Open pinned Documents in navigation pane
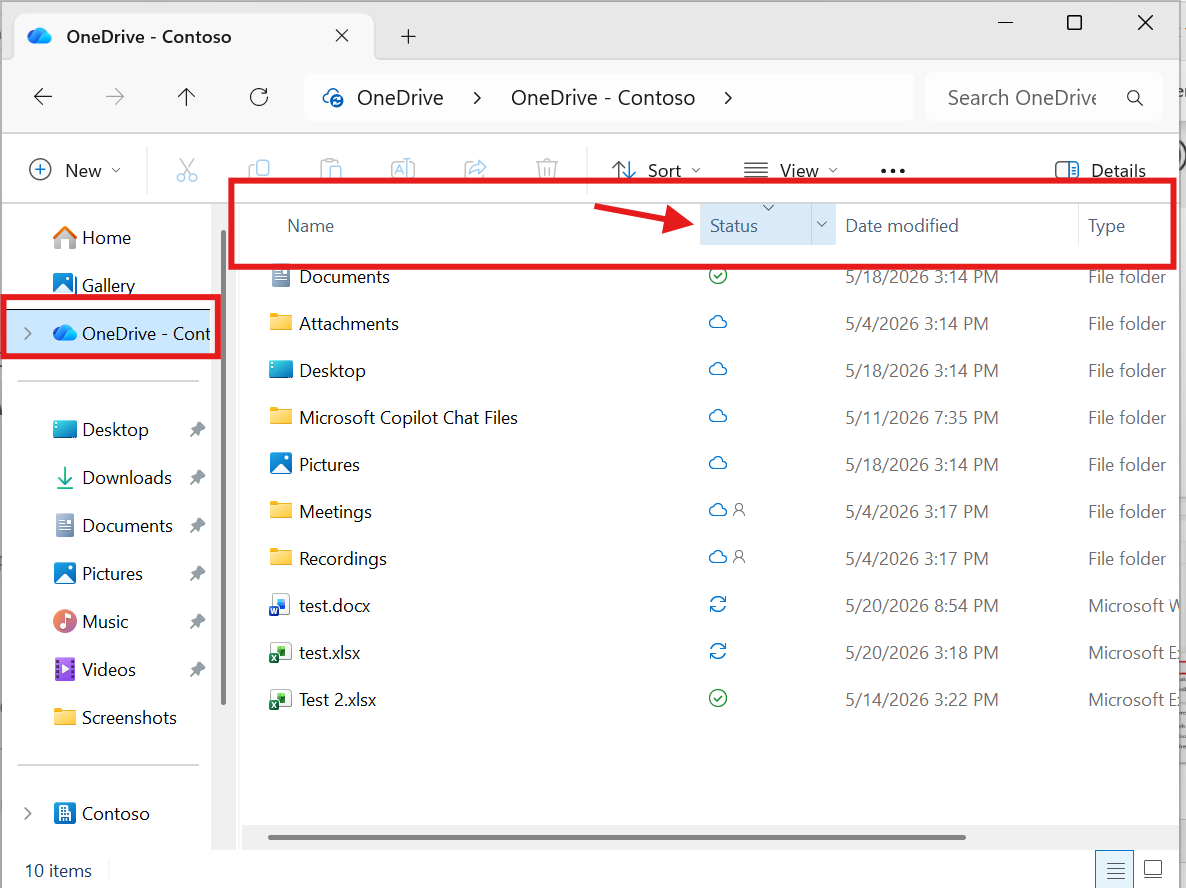 pos(113,526)
